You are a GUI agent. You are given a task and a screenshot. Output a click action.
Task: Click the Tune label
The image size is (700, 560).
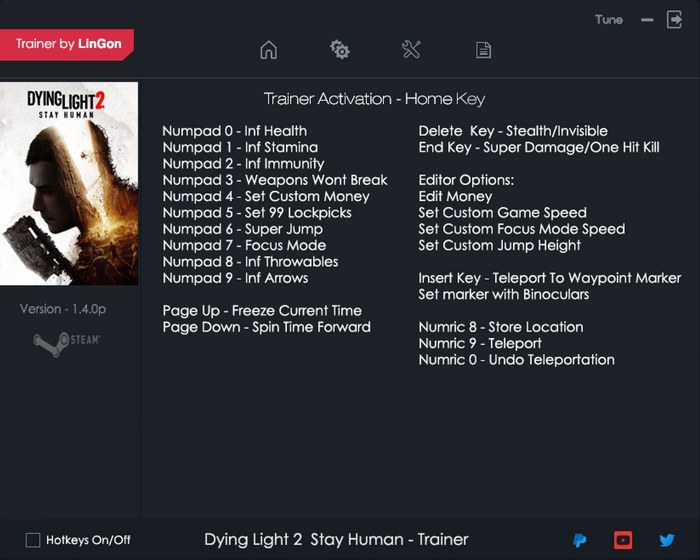[608, 19]
